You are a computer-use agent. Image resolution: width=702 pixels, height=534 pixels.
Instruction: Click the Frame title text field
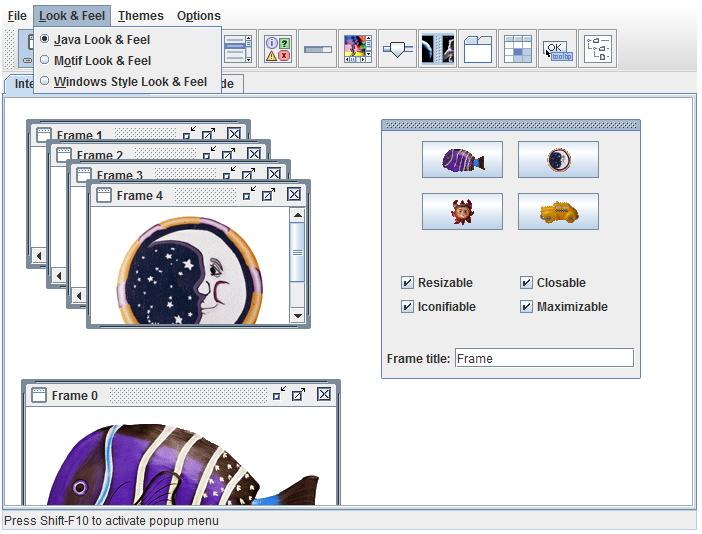click(544, 358)
